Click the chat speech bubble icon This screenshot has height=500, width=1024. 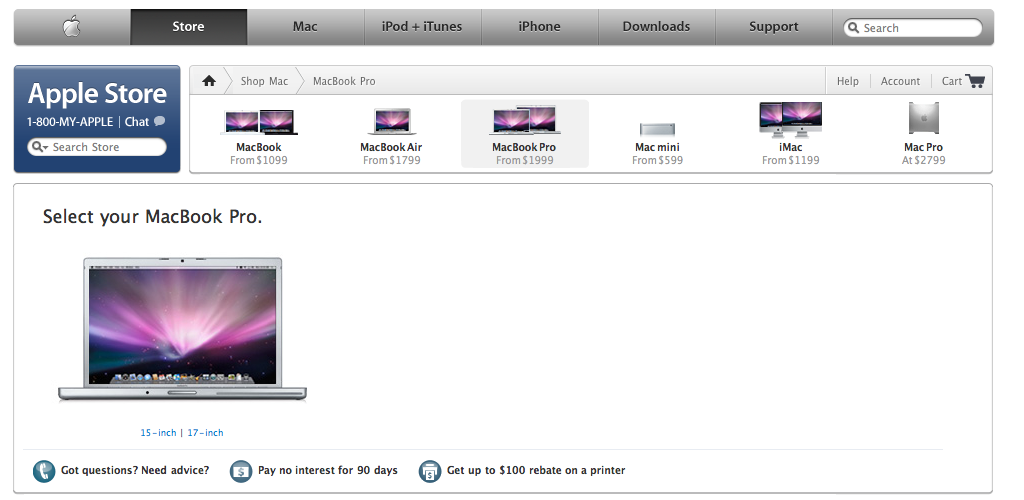tap(159, 121)
